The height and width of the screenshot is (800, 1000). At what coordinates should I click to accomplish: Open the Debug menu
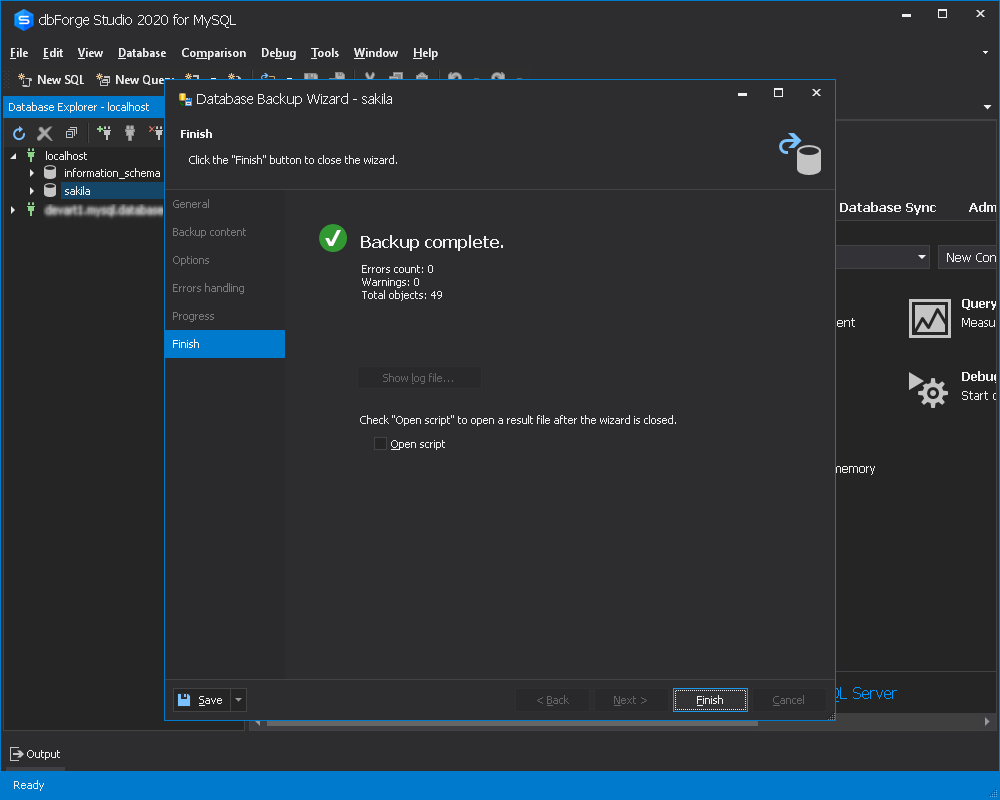click(279, 53)
